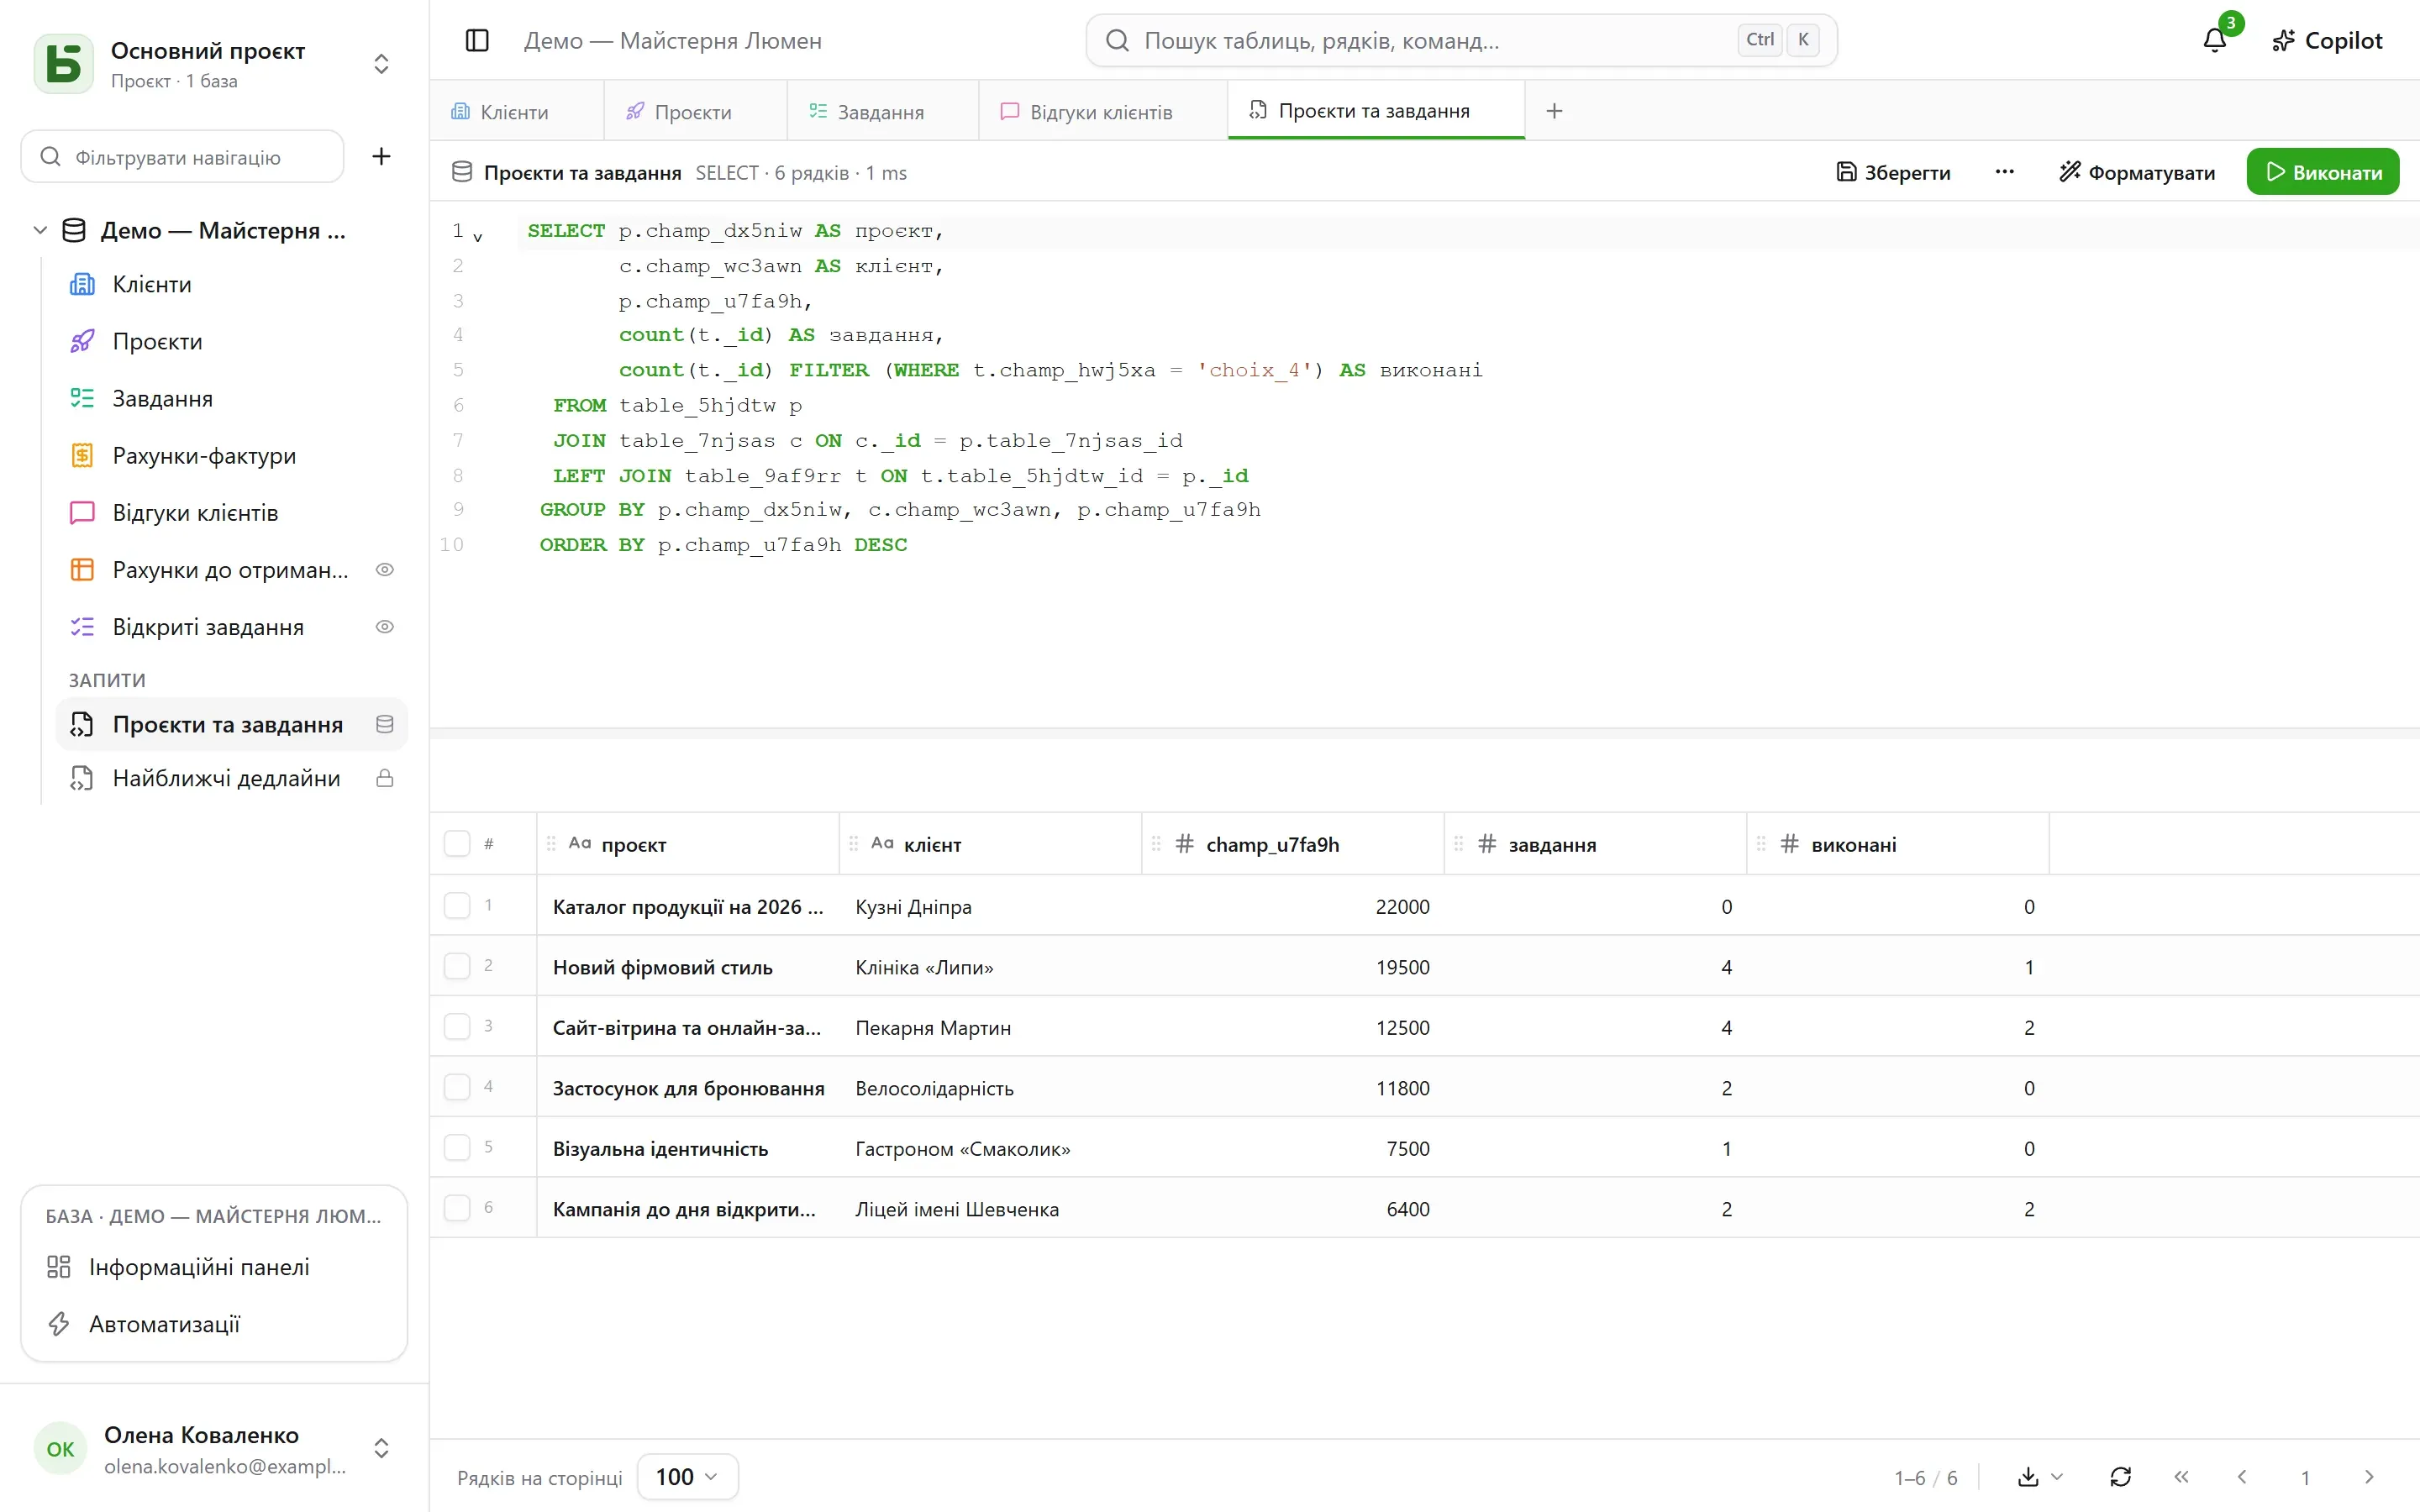
Task: Click the refresh results icon
Action: (x=2120, y=1477)
